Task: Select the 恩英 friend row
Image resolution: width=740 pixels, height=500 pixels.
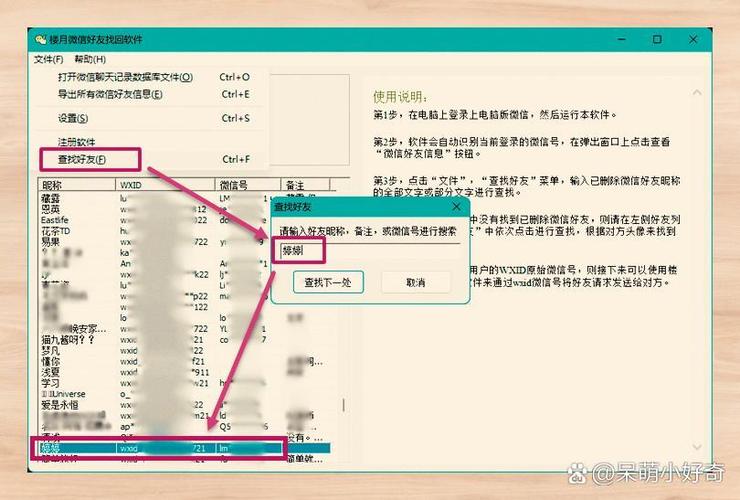Action: [x=184, y=209]
